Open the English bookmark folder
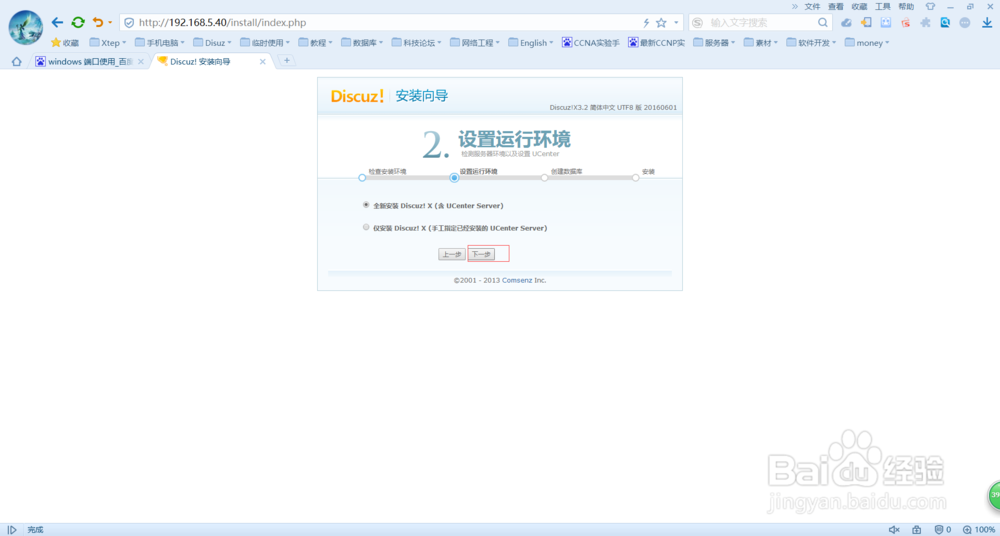This screenshot has height=536, width=1000. [531, 43]
